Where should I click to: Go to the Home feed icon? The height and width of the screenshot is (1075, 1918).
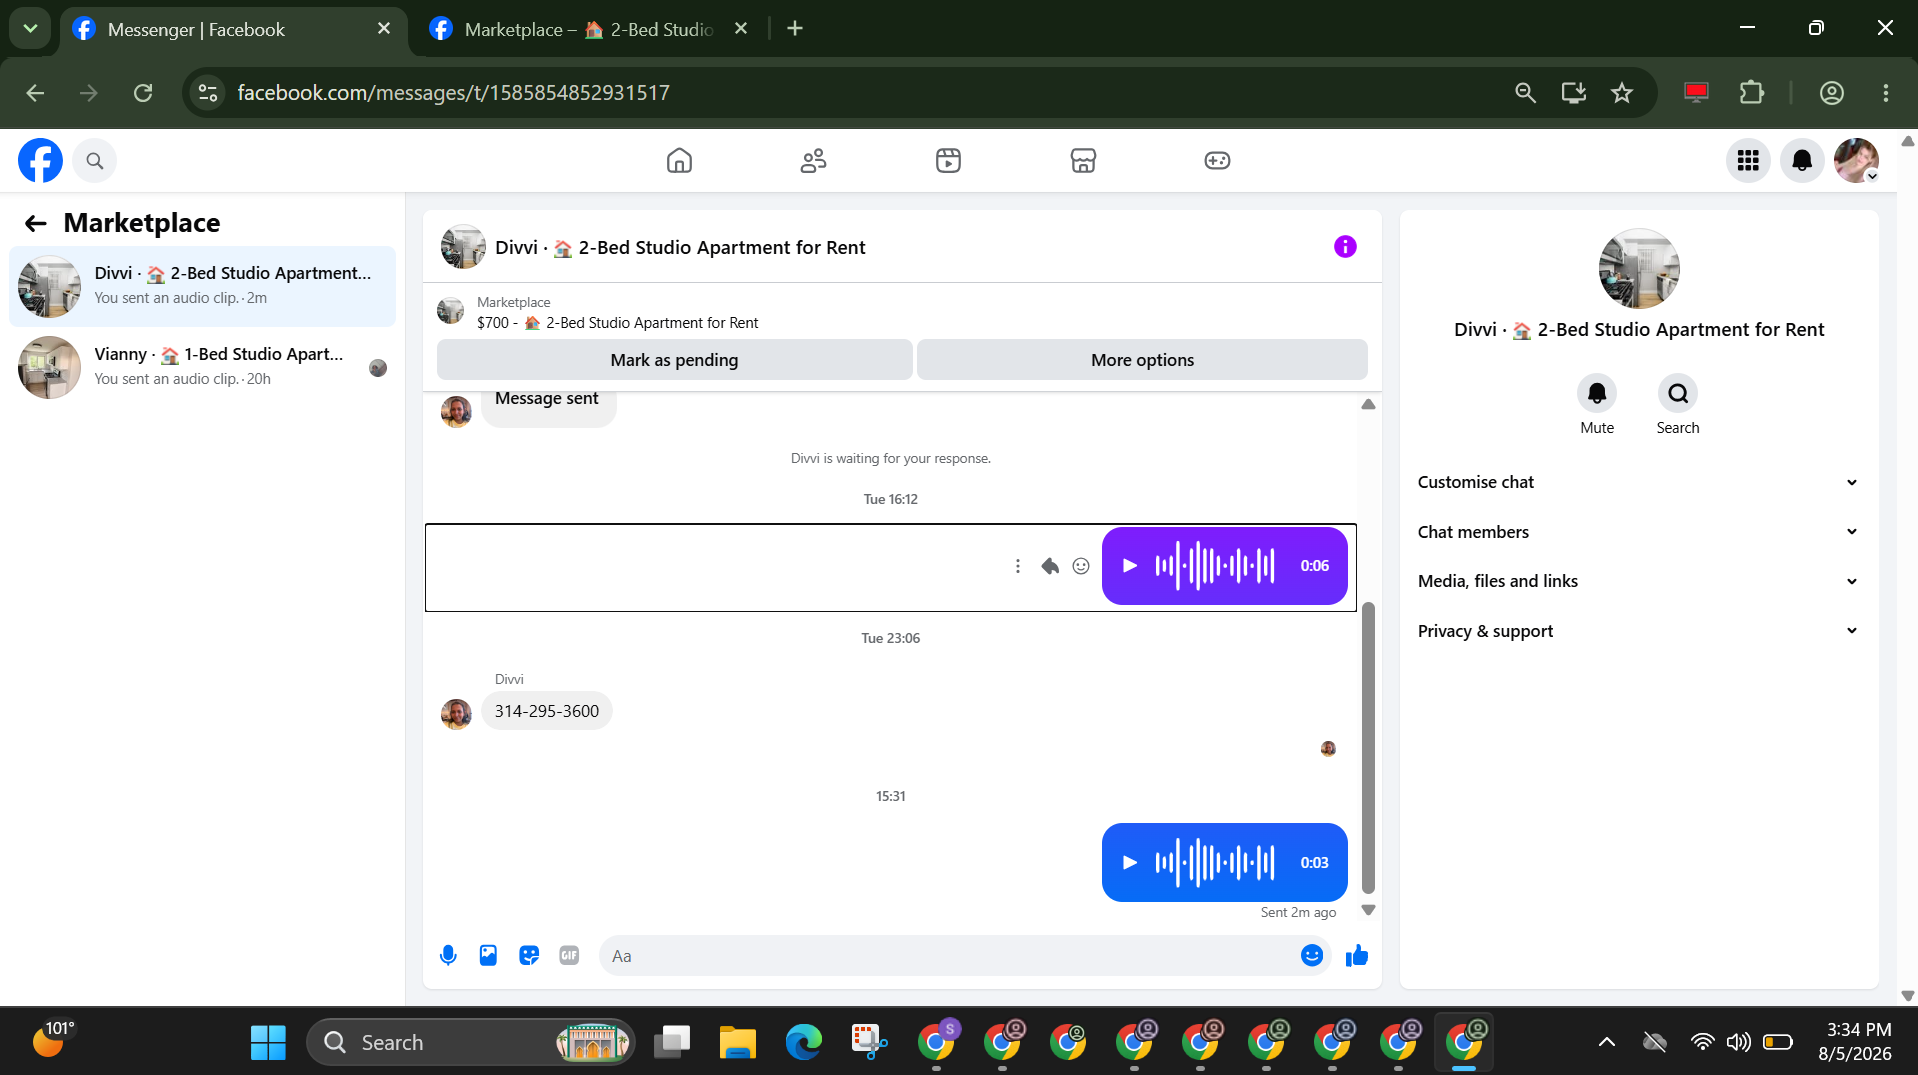click(679, 160)
